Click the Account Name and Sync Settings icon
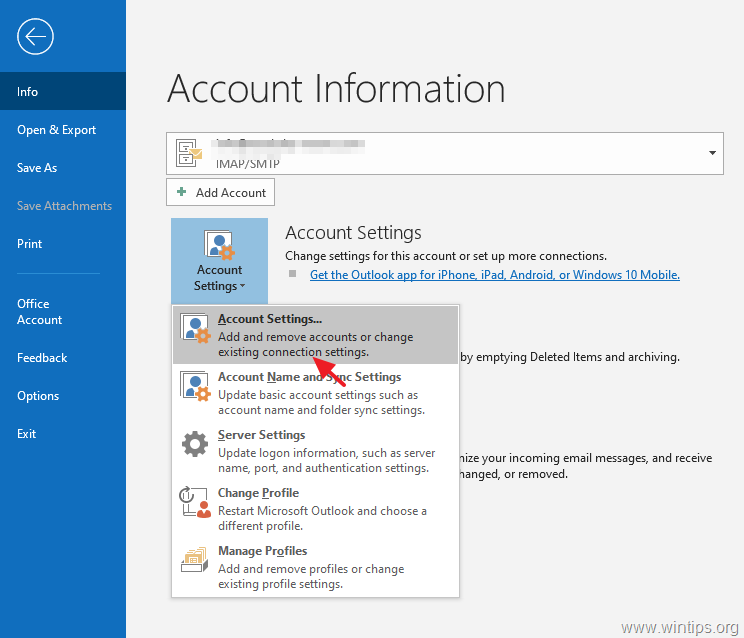The height and width of the screenshot is (638, 744). click(x=195, y=386)
